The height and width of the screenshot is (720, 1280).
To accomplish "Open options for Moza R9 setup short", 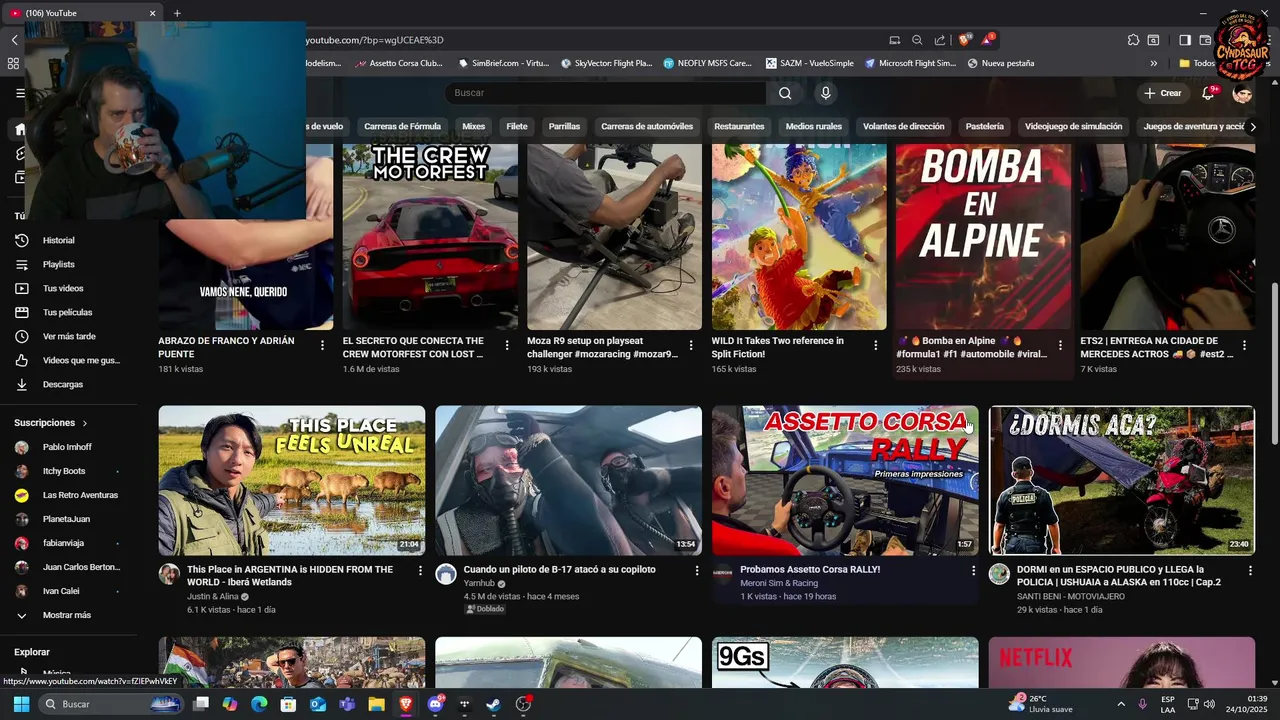I will tap(691, 345).
